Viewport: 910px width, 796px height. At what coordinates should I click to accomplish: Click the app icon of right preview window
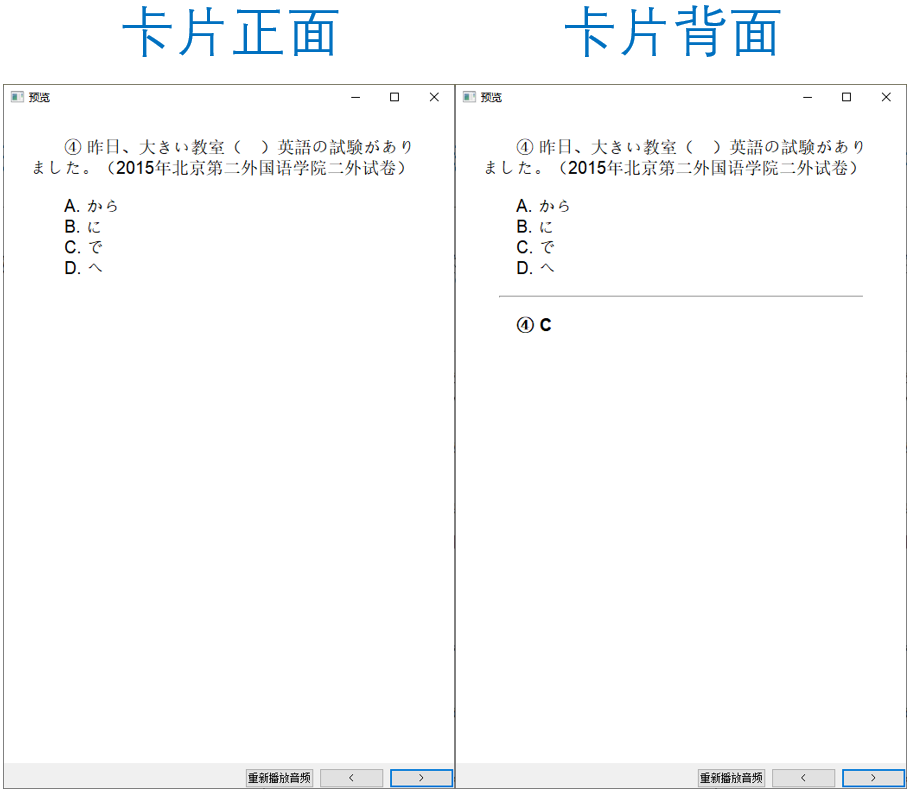click(x=470, y=97)
